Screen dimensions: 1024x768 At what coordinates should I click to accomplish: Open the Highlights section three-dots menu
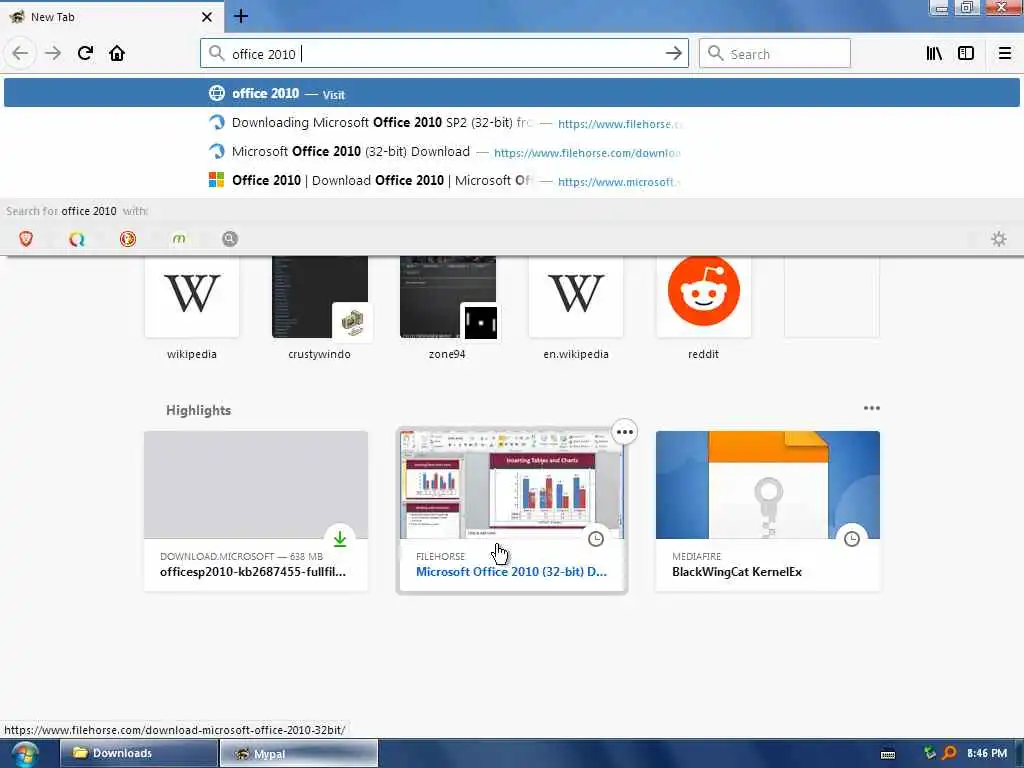(871, 408)
